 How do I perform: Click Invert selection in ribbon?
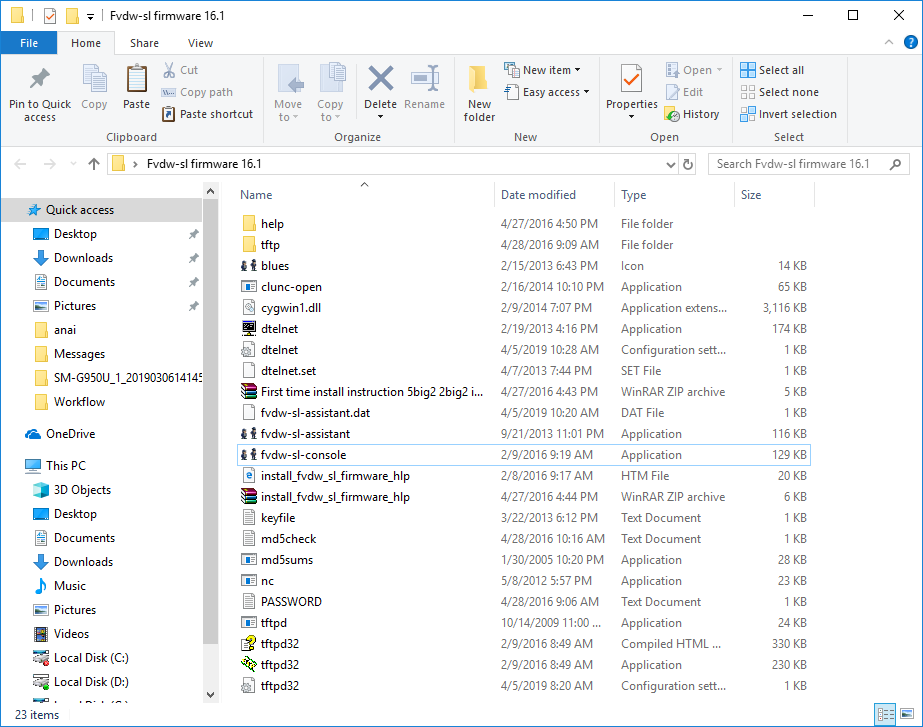(788, 114)
